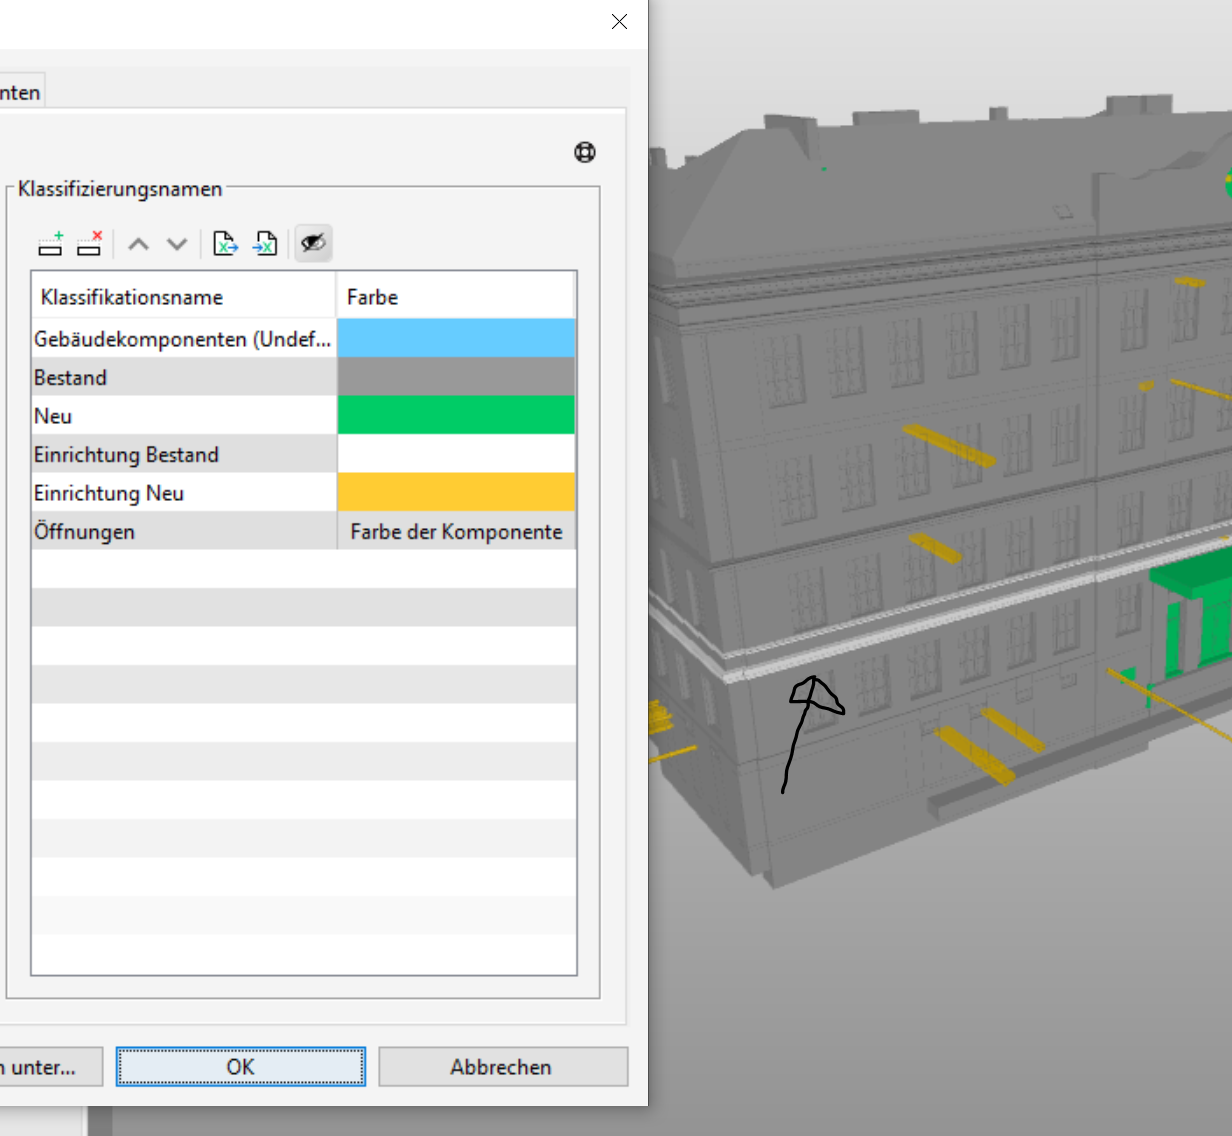Open the help lifebuoy icon

coord(585,152)
